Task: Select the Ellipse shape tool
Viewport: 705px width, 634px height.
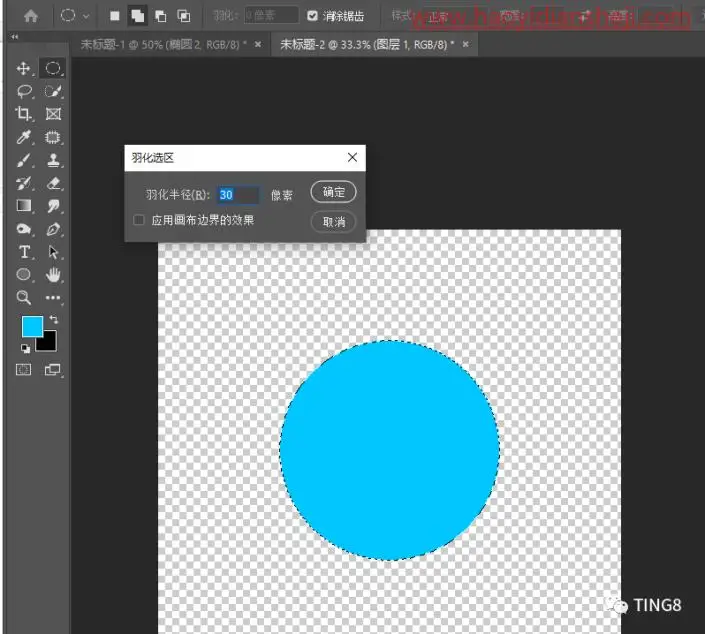Action: (x=23, y=274)
